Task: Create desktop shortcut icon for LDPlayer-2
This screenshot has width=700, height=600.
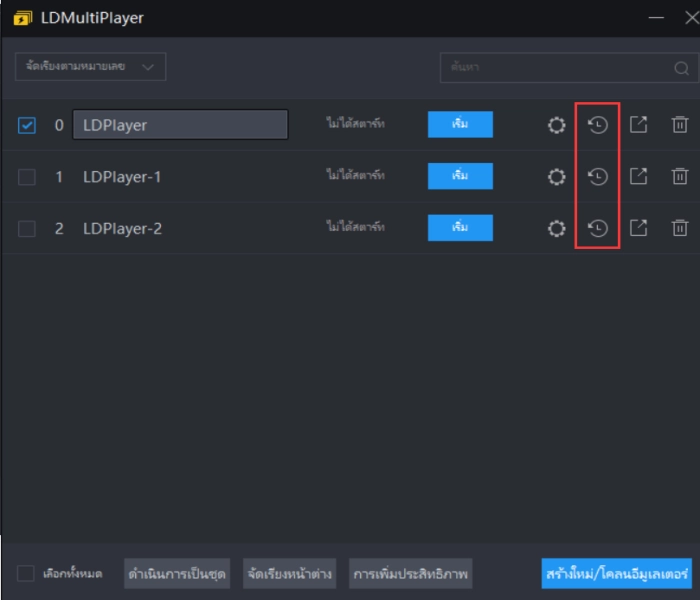Action: [x=638, y=228]
